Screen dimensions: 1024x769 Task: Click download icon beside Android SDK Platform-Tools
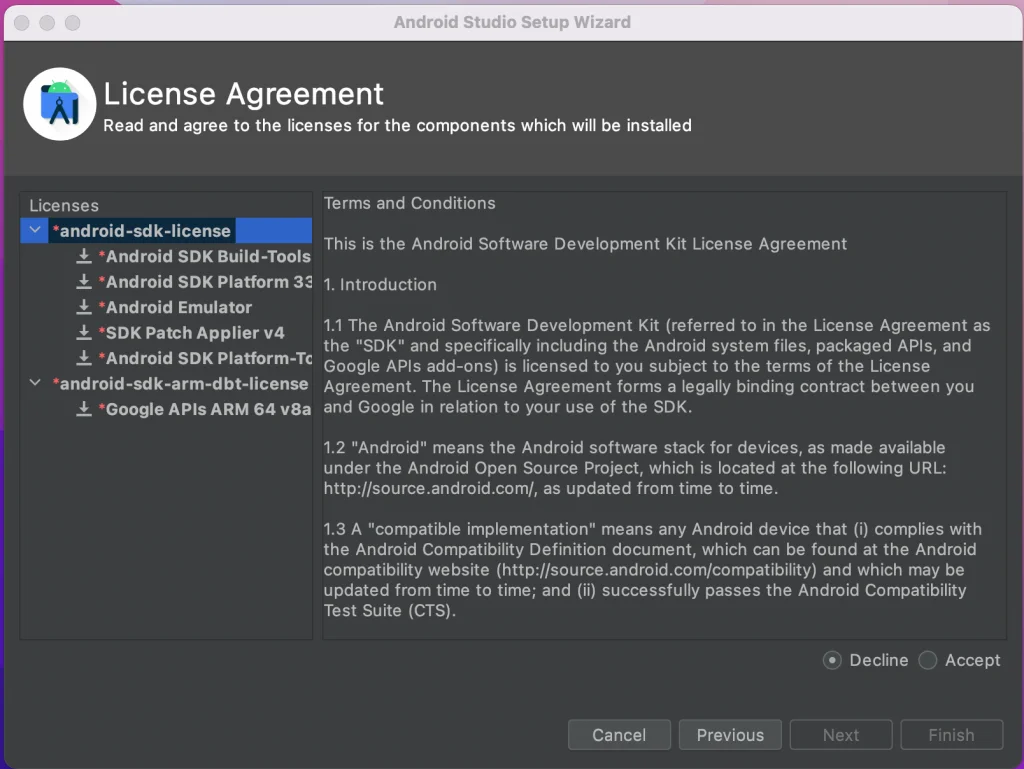[x=84, y=358]
